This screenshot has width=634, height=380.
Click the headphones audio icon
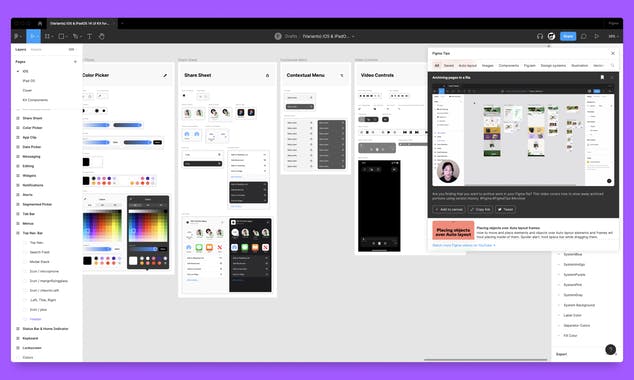539,36
